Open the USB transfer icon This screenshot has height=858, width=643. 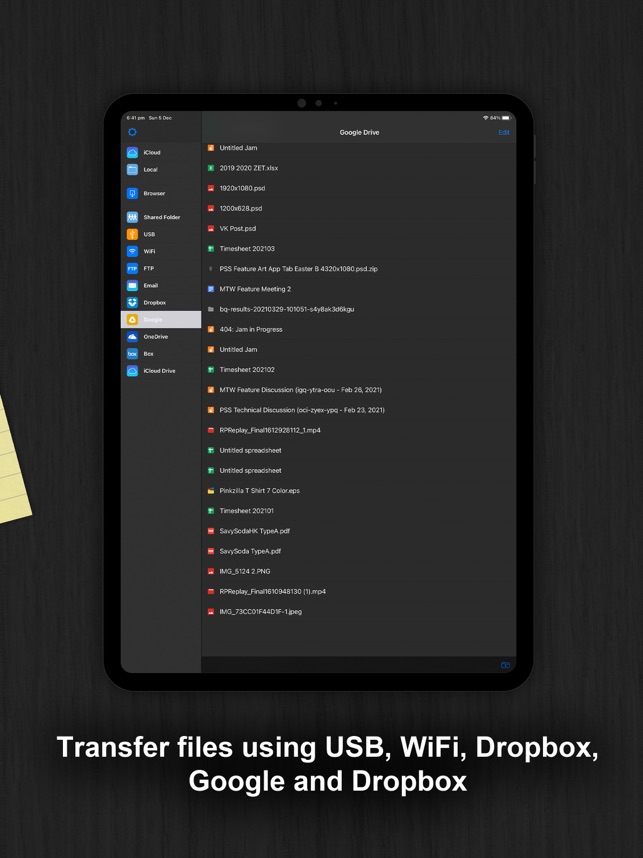[132, 234]
